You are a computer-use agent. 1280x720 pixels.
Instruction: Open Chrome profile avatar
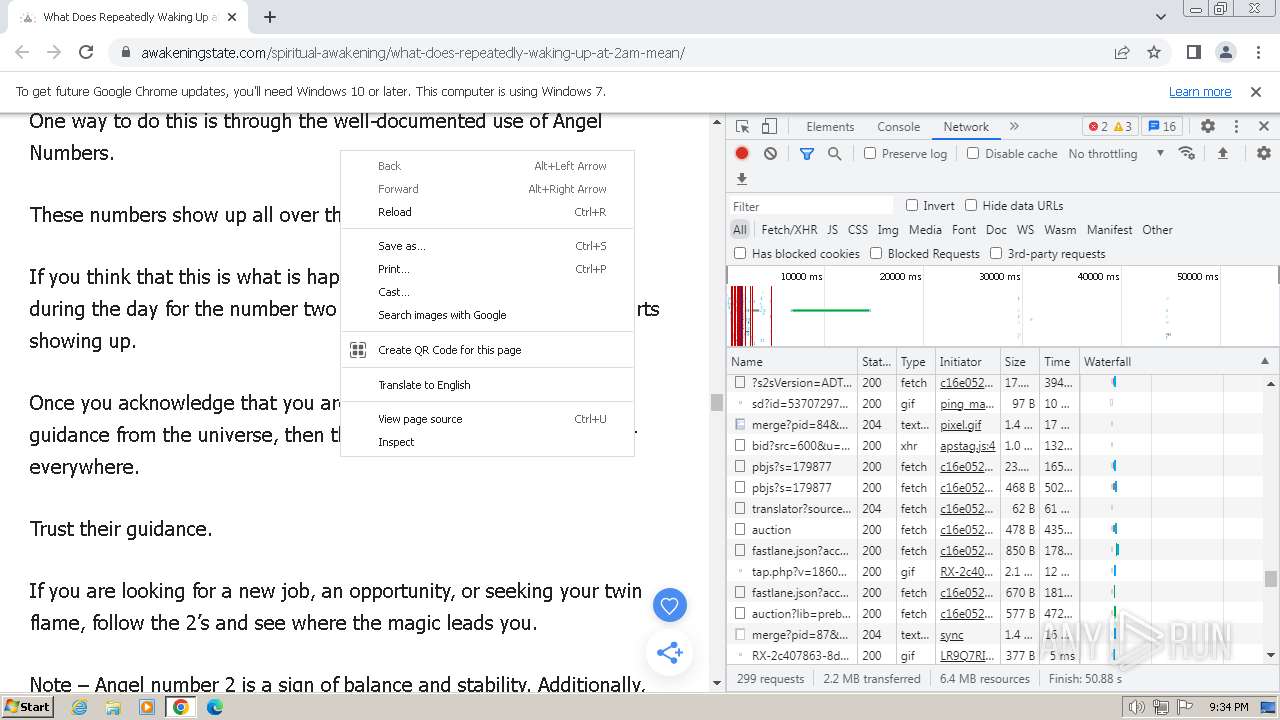[x=1226, y=53]
